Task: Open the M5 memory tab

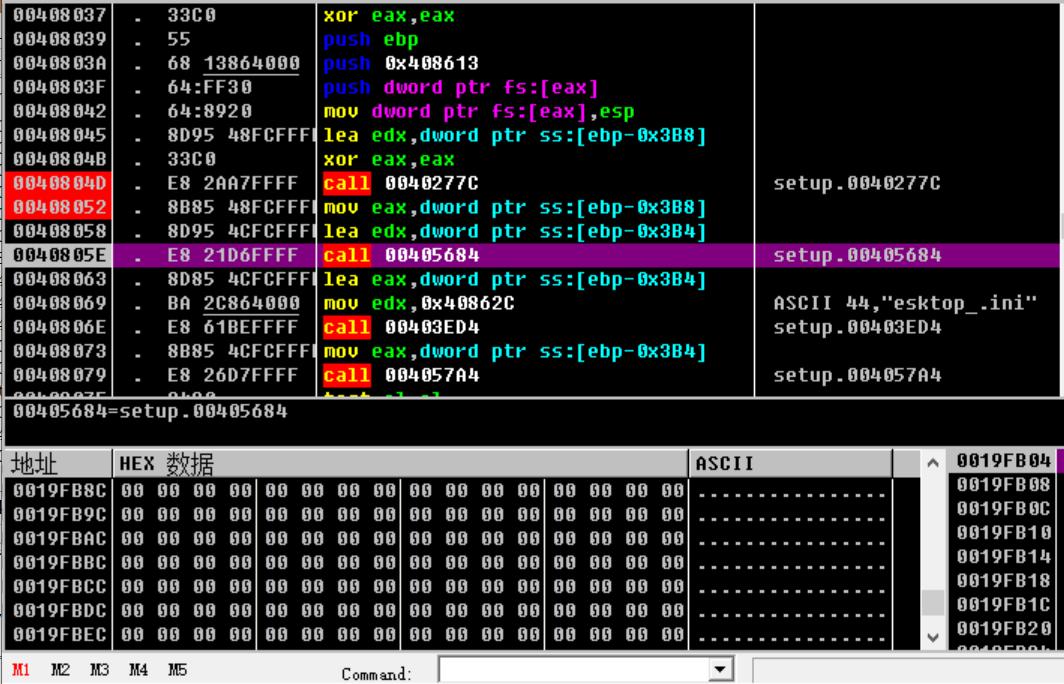Action: pyautogui.click(x=178, y=670)
